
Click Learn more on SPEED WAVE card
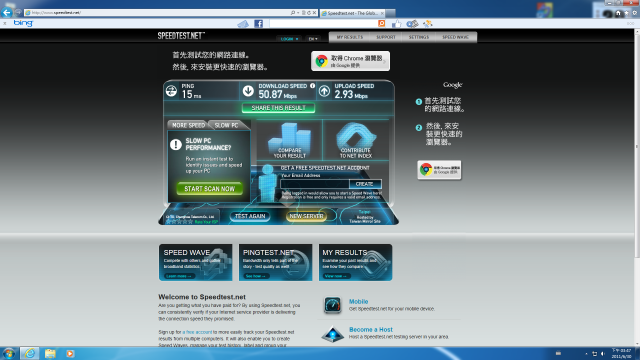(x=179, y=276)
